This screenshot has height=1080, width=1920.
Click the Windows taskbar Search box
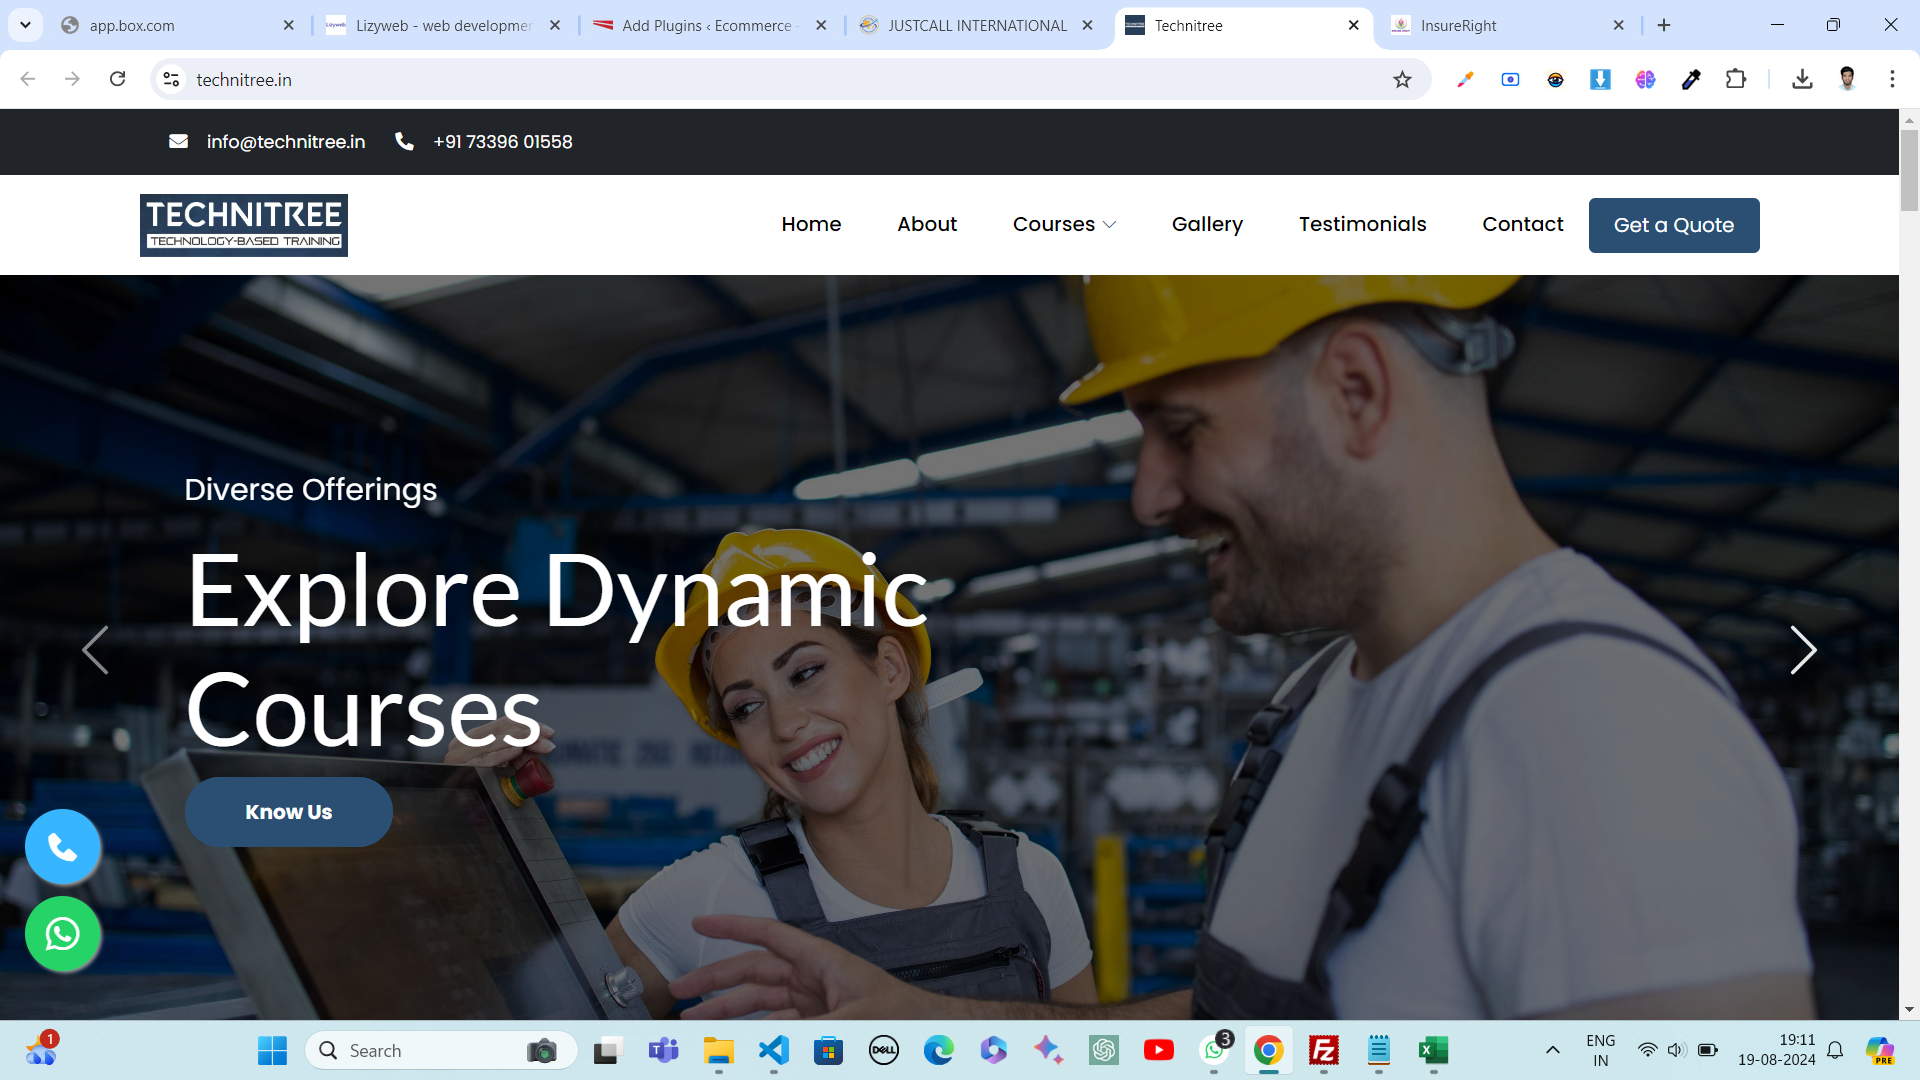click(x=441, y=1050)
